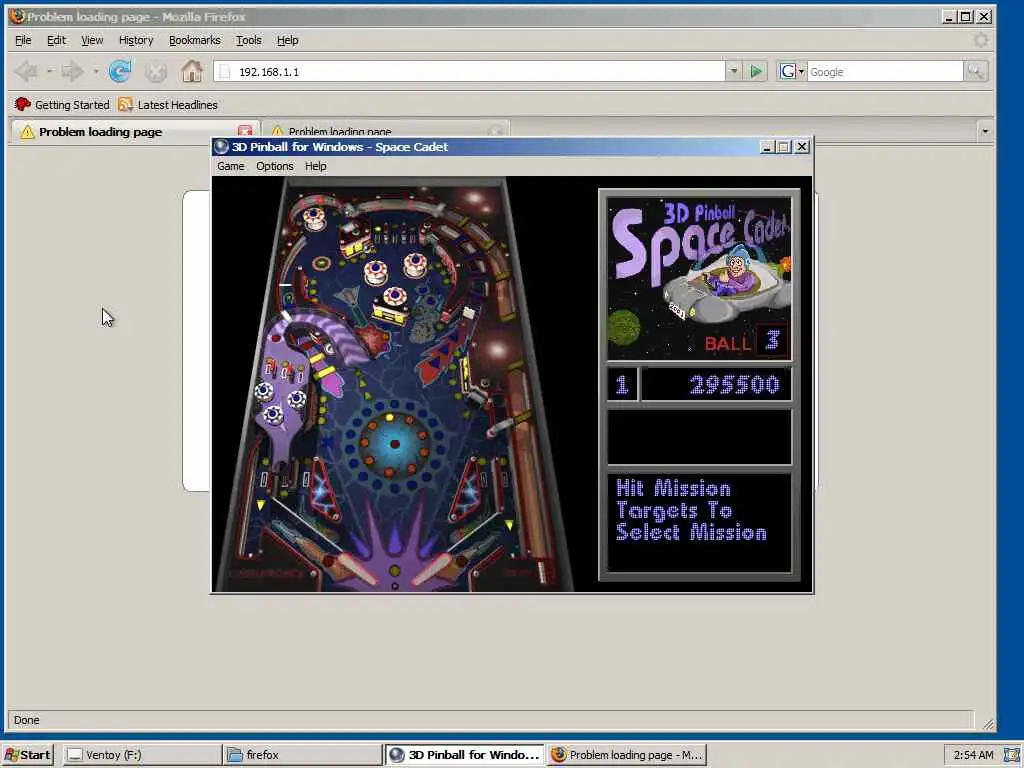
Task: Open the Firefox Tools menu
Action: click(x=248, y=40)
